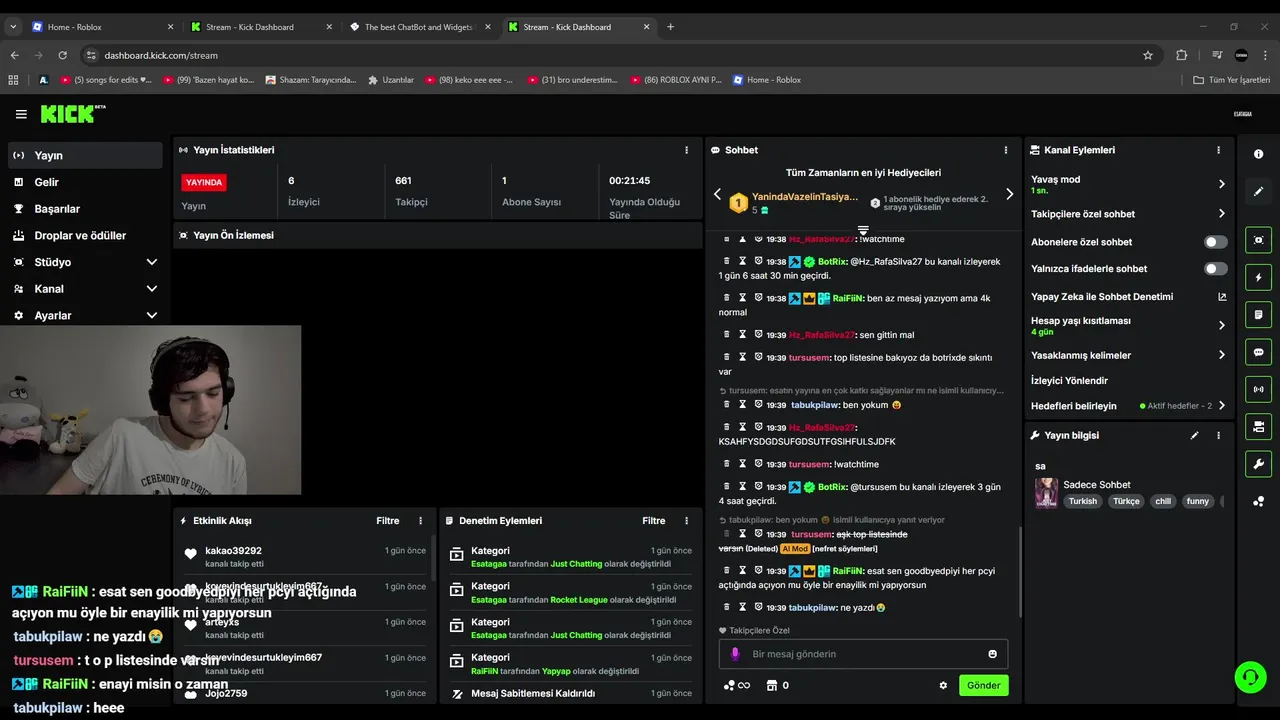The height and width of the screenshot is (720, 1280).
Task: Click the browser address bar
Action: click(x=620, y=55)
